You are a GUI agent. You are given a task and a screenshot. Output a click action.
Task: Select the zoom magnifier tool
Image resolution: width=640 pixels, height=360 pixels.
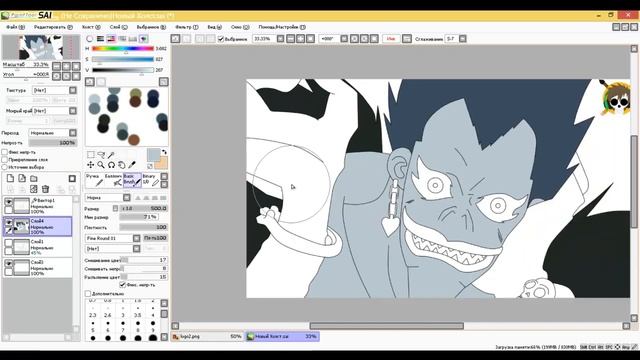101,165
